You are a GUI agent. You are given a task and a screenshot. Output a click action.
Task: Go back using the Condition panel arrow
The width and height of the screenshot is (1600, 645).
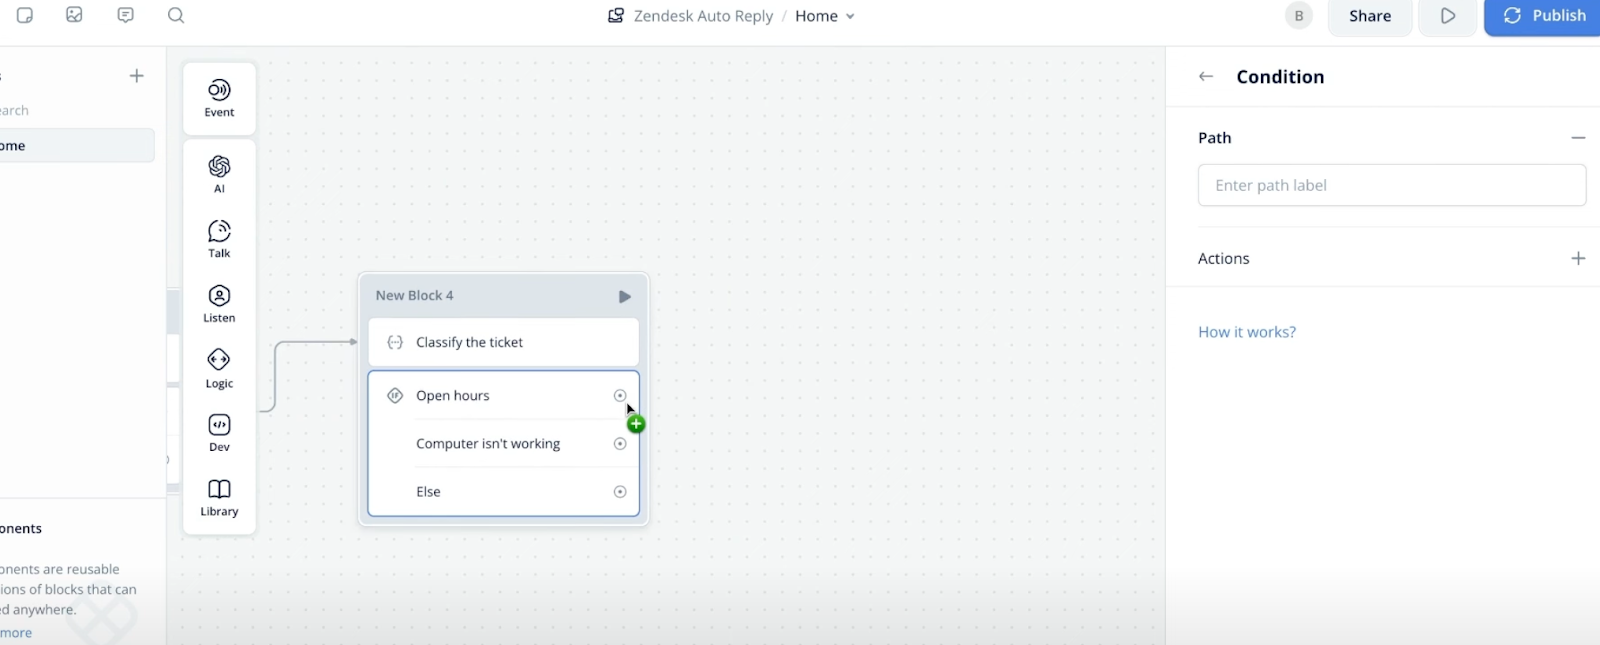tap(1206, 77)
